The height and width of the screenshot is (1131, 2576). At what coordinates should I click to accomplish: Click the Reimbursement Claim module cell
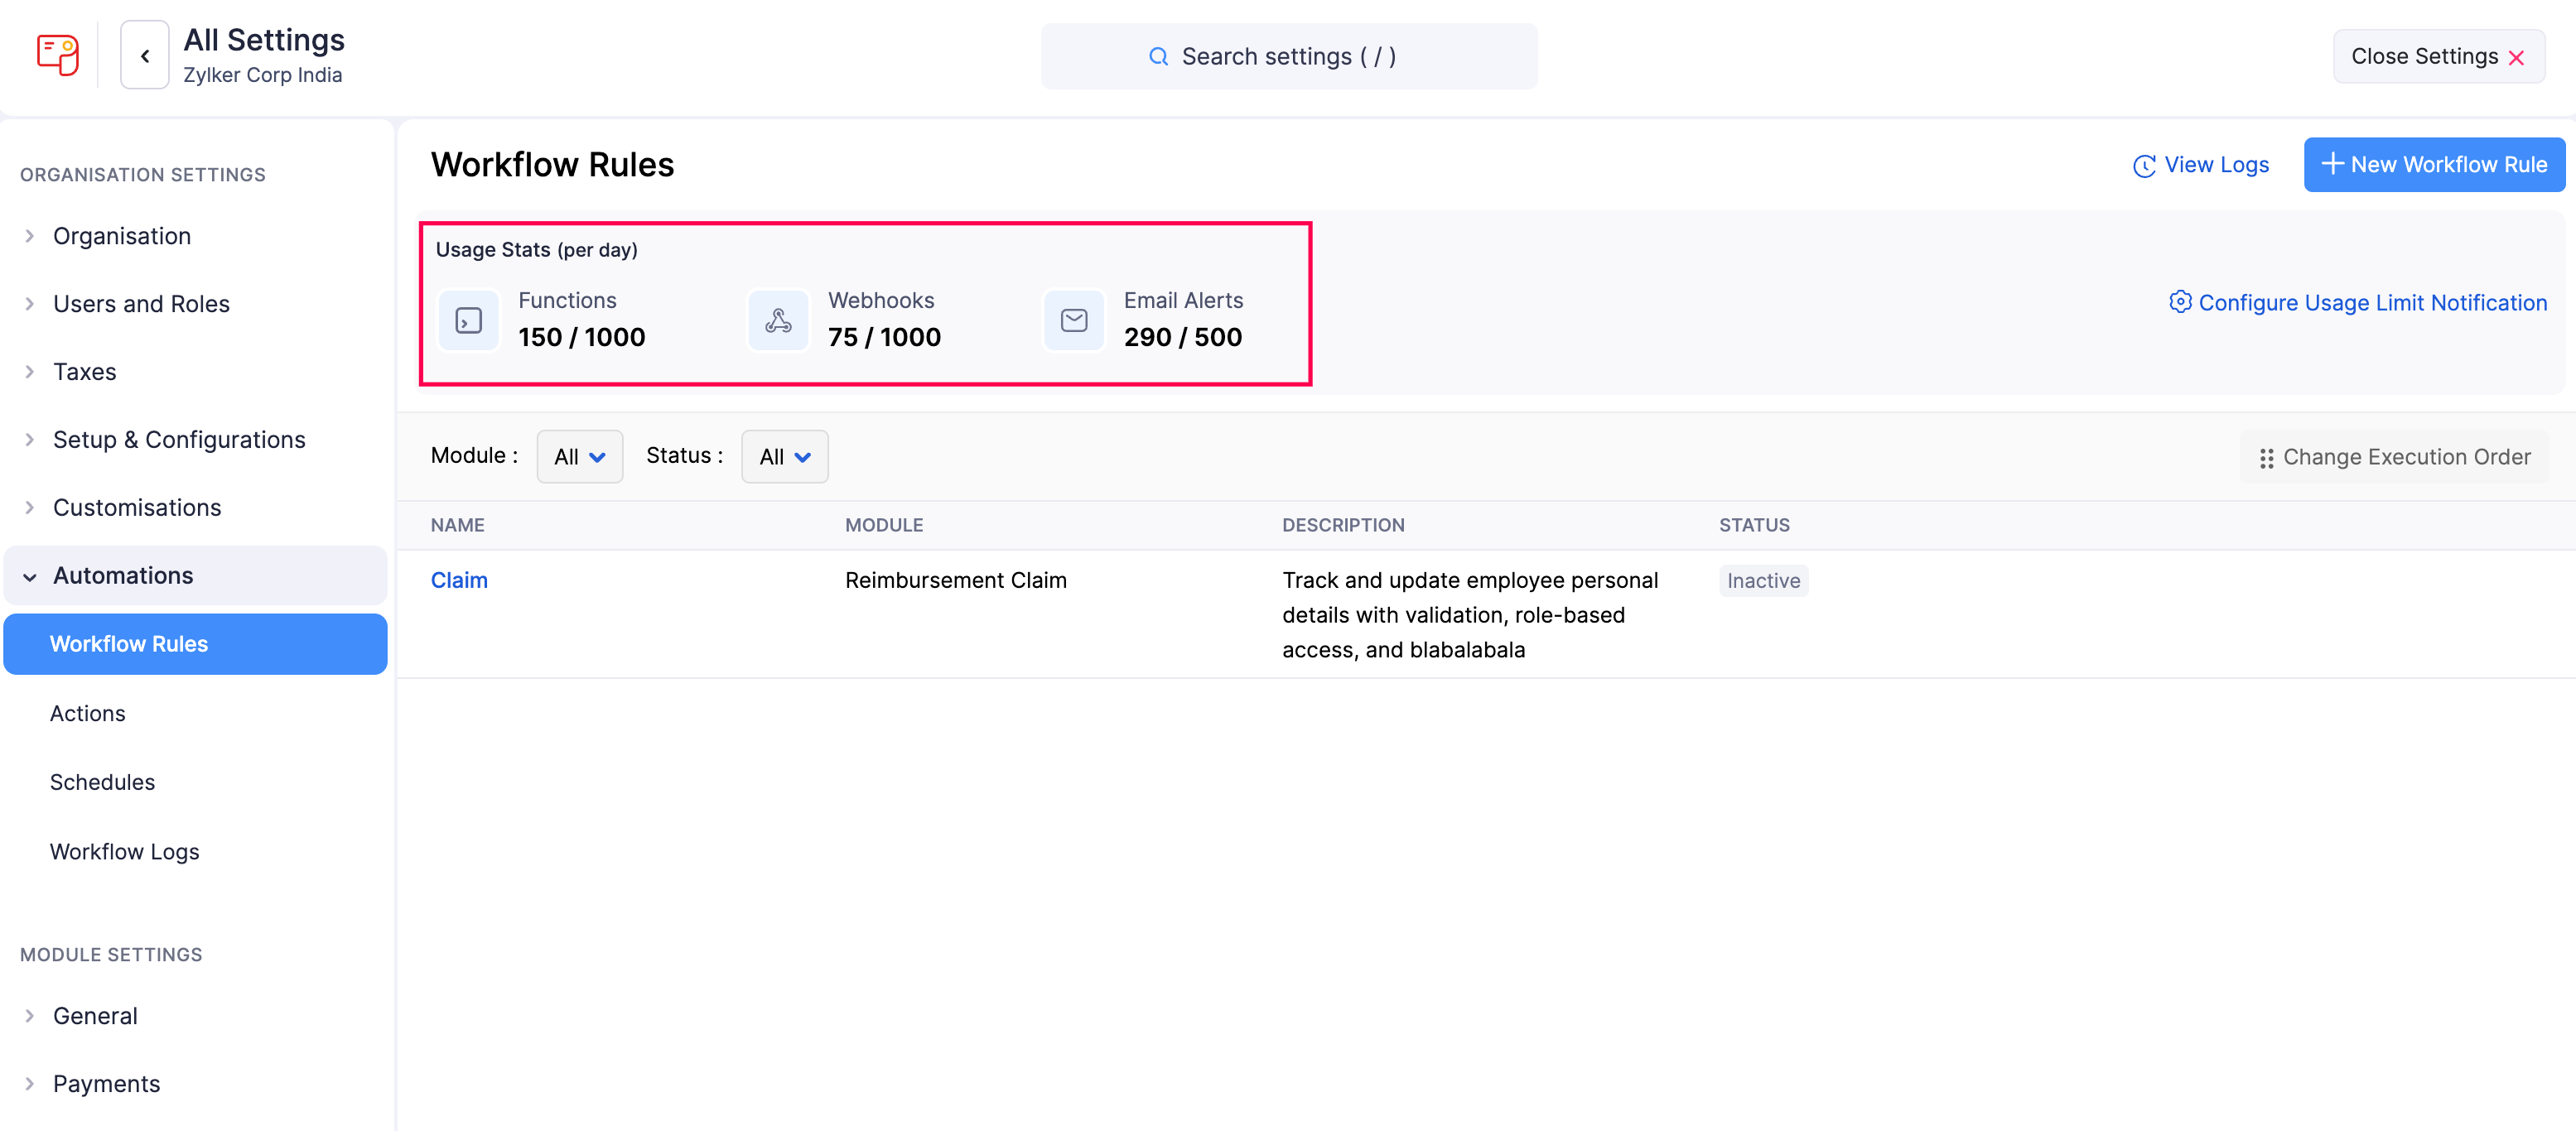[x=955, y=580]
